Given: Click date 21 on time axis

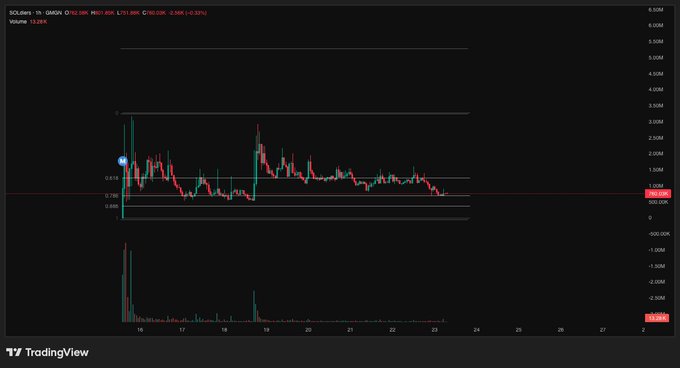Looking at the screenshot, I should pos(350,330).
